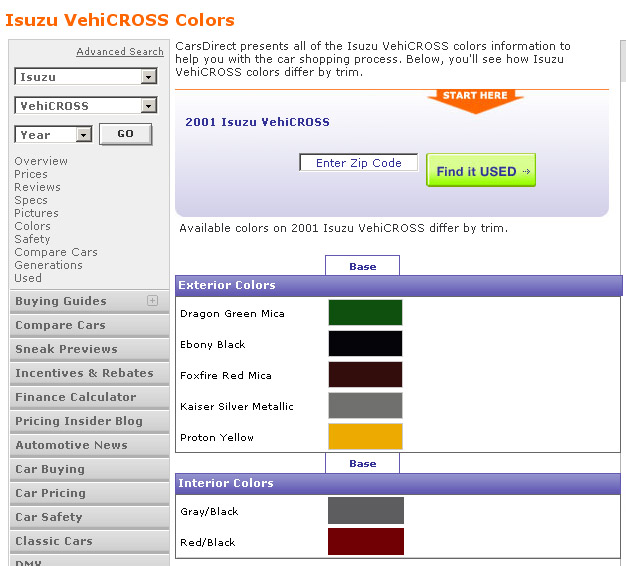Click the Ebony Black swatch
Screen dimensions: 626x566
coord(365,343)
